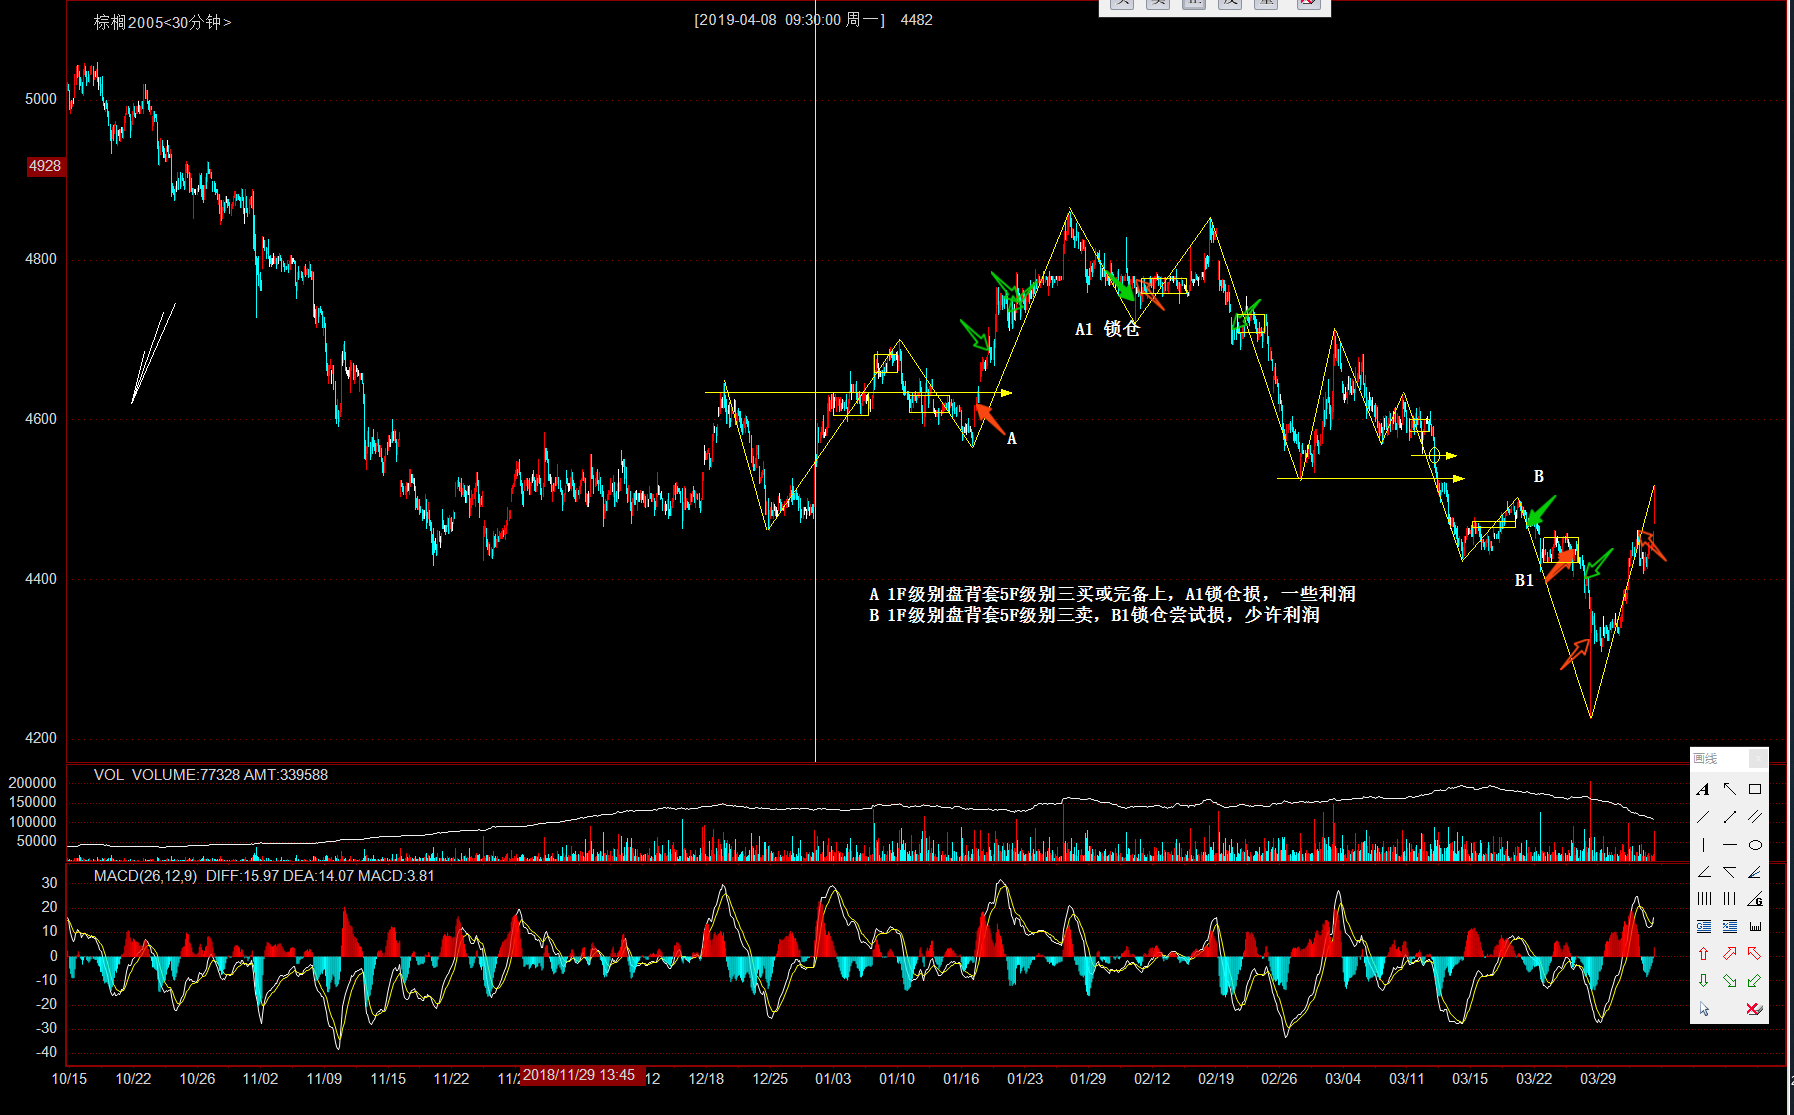Click the 11/09 date axis label
This screenshot has height=1115, width=1794.
click(324, 1079)
